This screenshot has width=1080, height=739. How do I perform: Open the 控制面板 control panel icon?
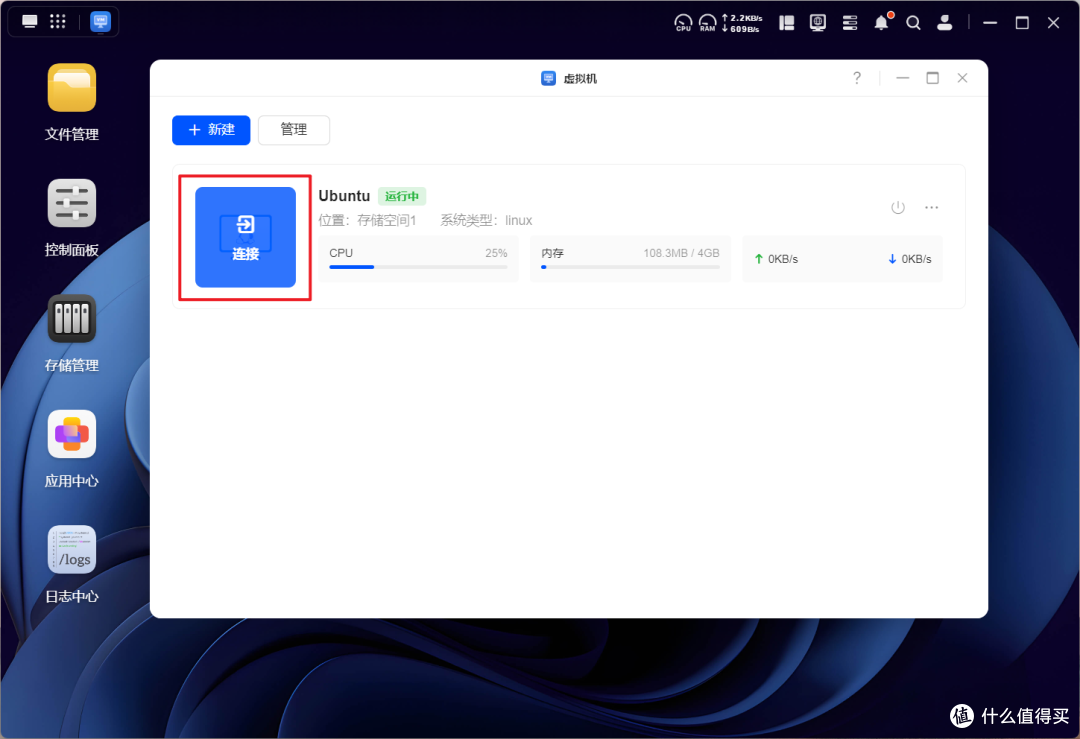pos(72,203)
